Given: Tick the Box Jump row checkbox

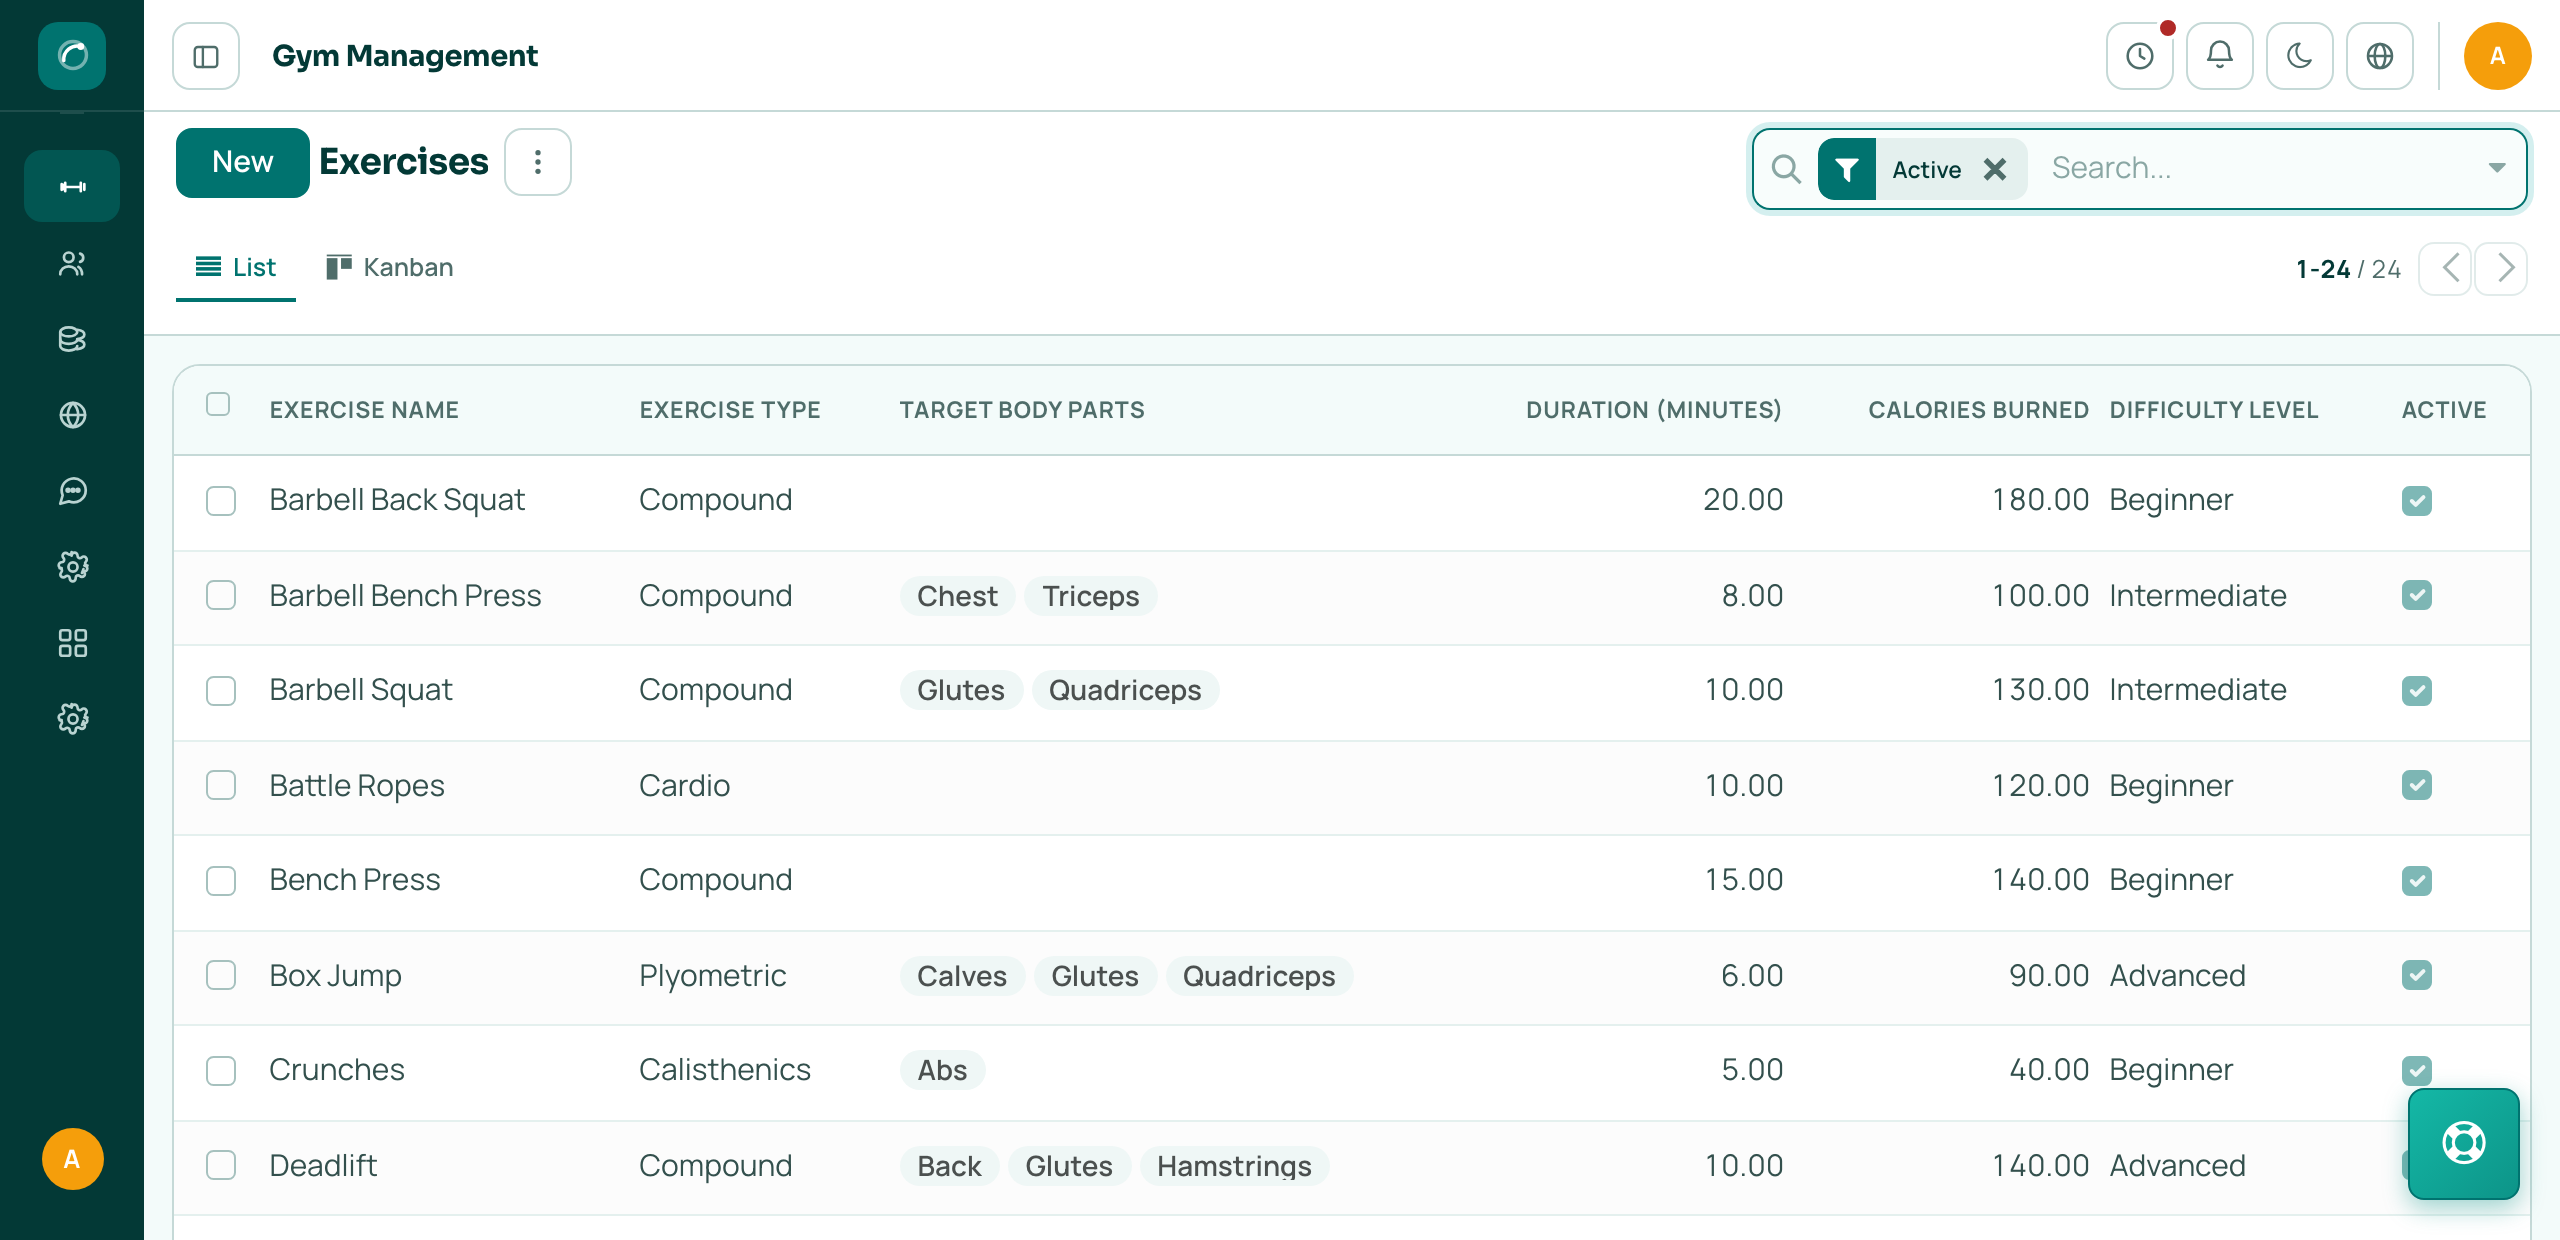Looking at the screenshot, I should click(221, 976).
